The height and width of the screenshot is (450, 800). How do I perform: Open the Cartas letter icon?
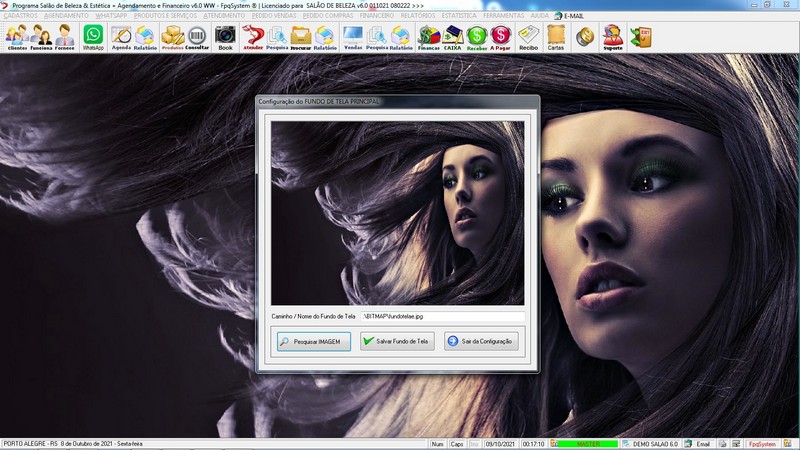[x=556, y=37]
